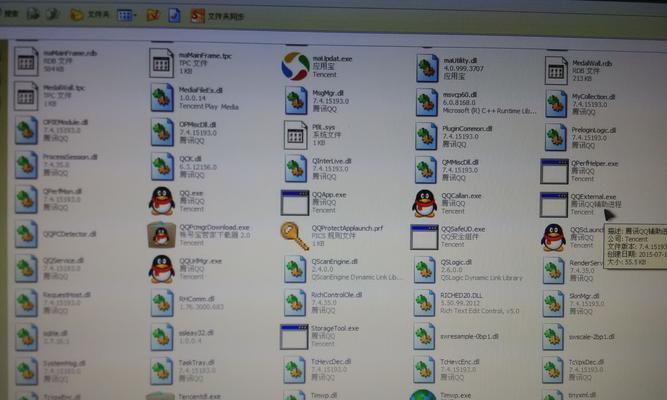667x400 pixels.
Task: Select the msvcp60.dll file icon
Action: point(427,102)
